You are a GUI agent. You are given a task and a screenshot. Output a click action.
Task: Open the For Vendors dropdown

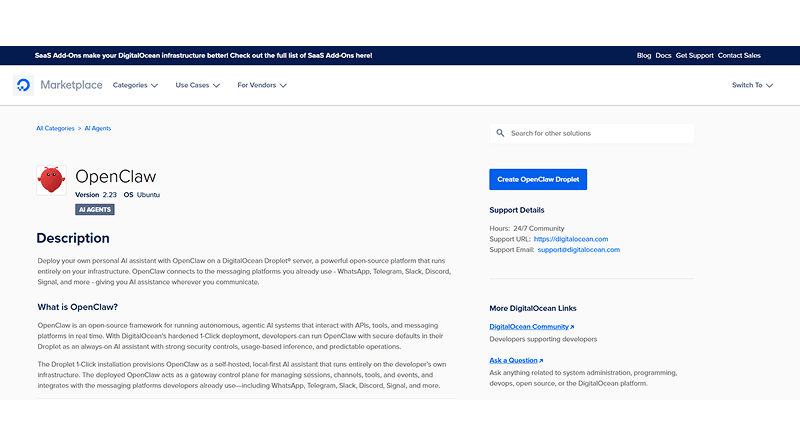tap(262, 85)
